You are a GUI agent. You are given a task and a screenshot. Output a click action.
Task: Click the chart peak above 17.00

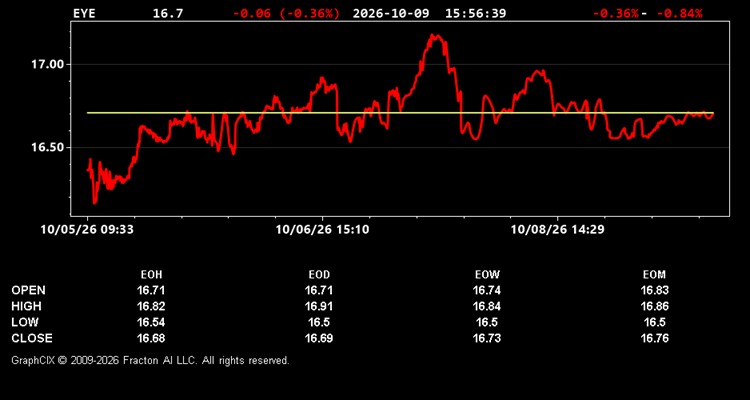pyautogui.click(x=435, y=36)
